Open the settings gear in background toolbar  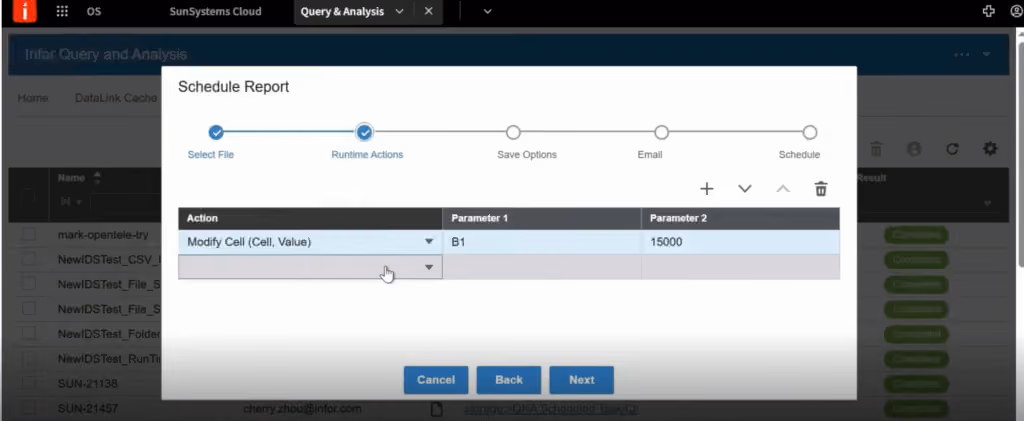pyautogui.click(x=990, y=149)
